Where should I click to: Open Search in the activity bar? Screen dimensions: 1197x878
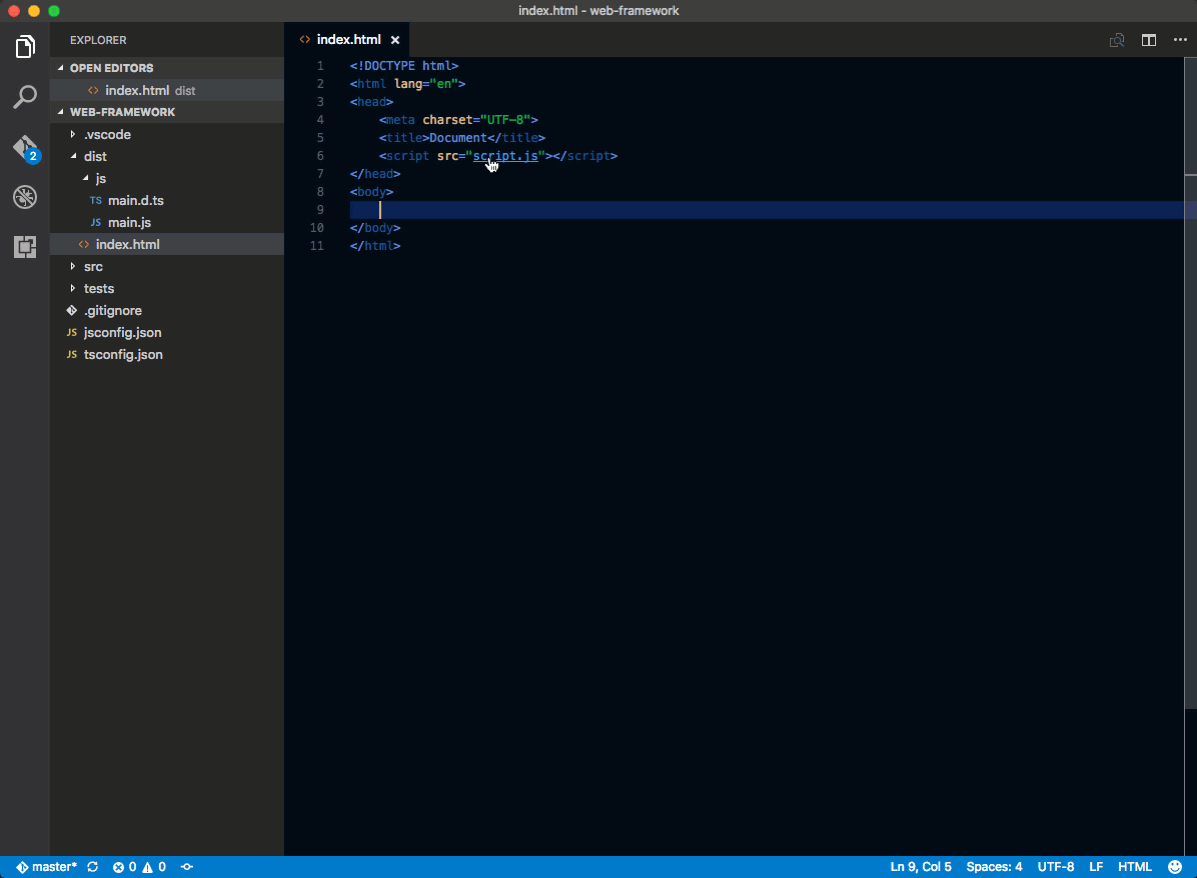[x=24, y=96]
